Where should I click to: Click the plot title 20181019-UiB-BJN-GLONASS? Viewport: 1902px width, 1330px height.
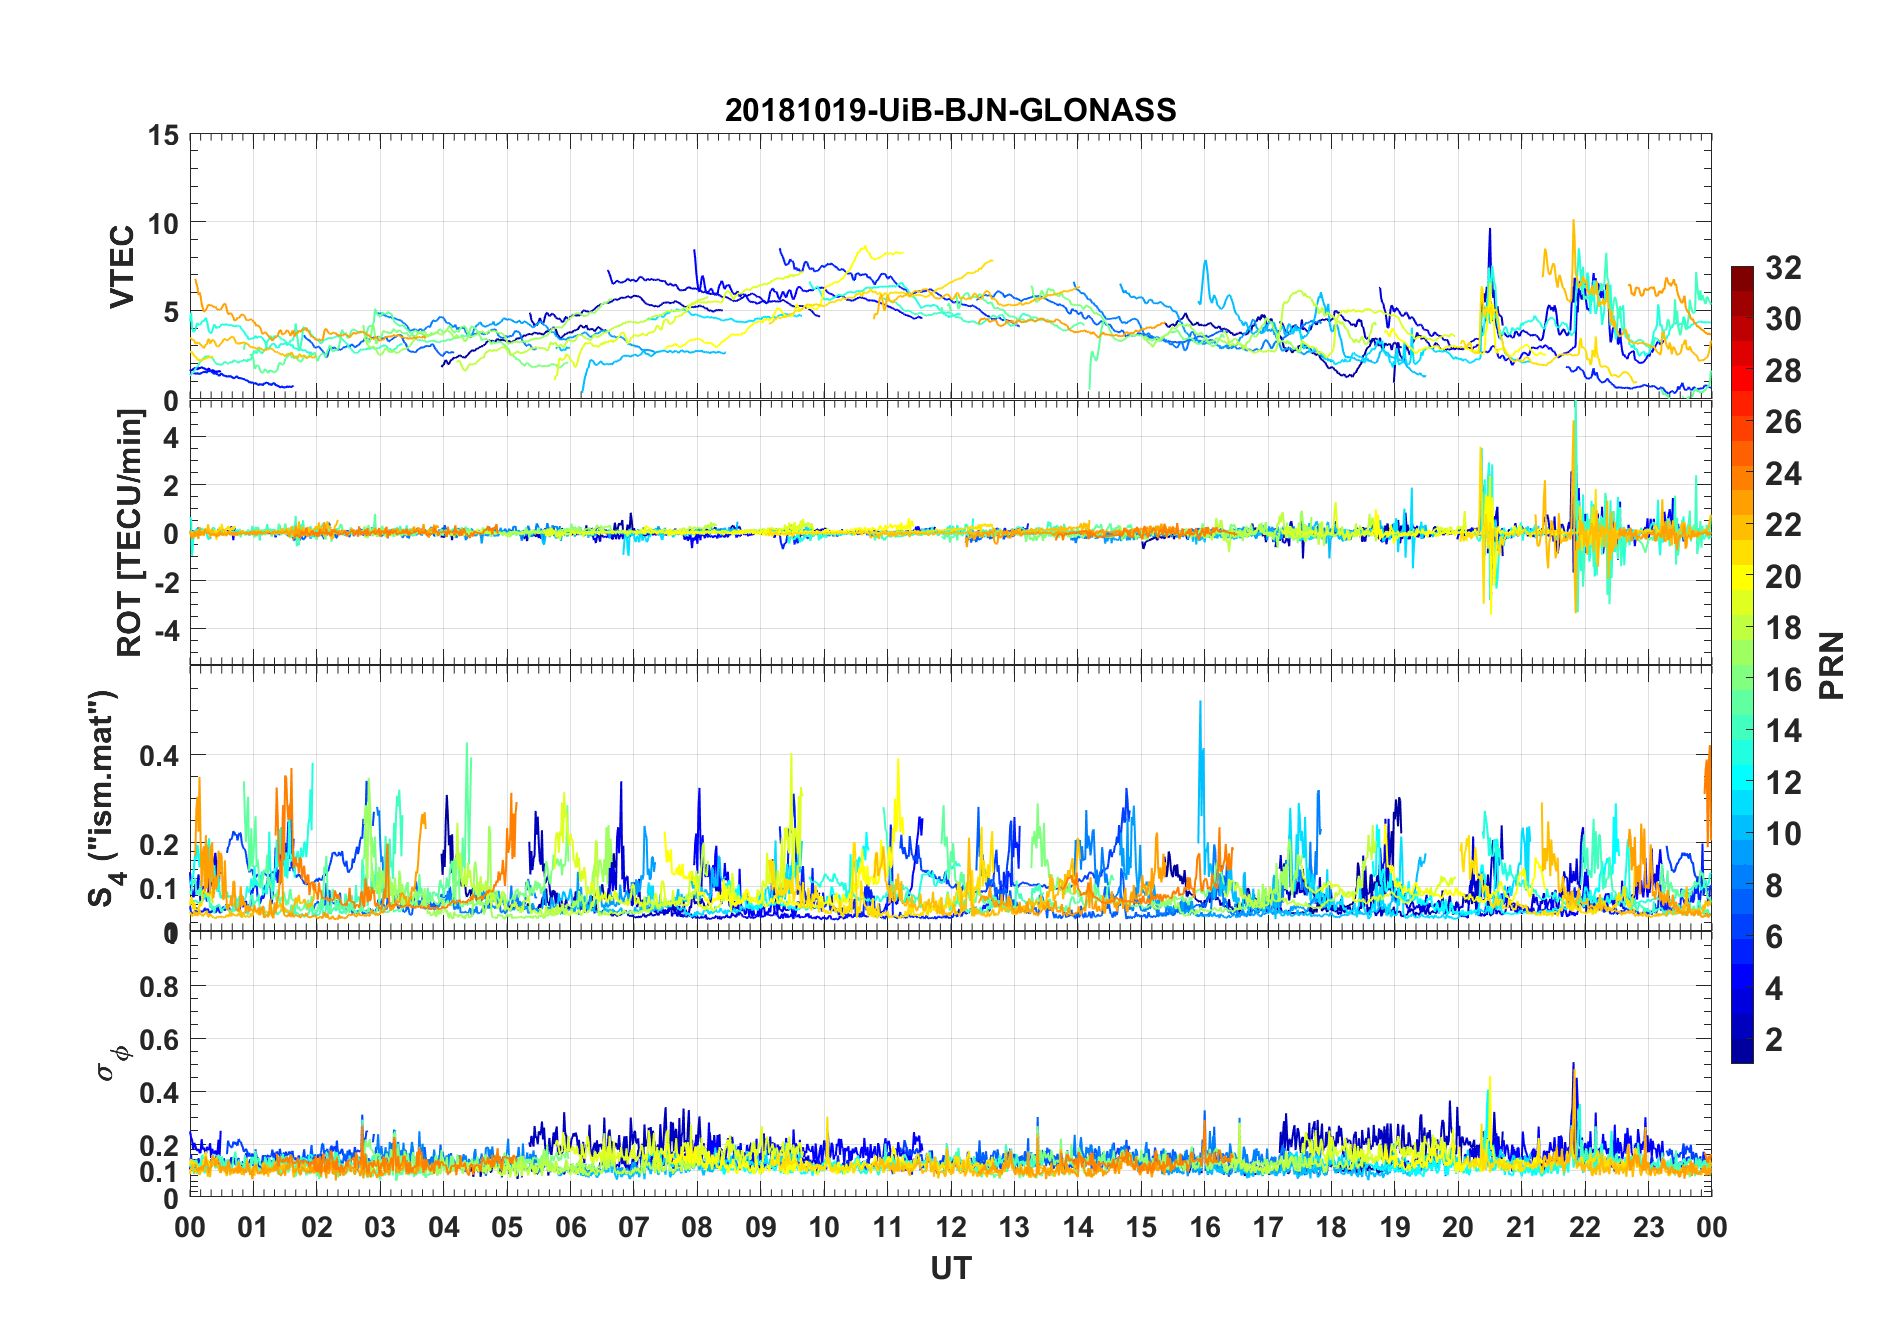[x=950, y=109]
